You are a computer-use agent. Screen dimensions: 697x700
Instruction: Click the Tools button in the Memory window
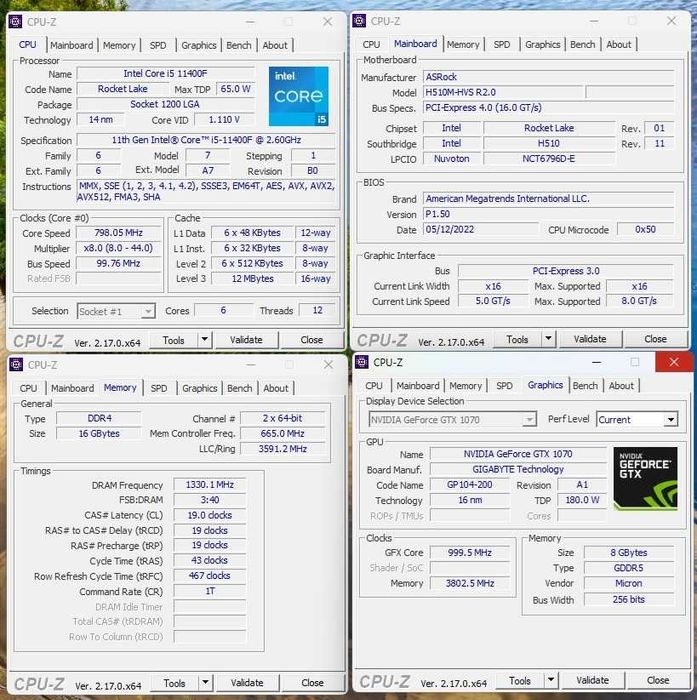click(174, 683)
